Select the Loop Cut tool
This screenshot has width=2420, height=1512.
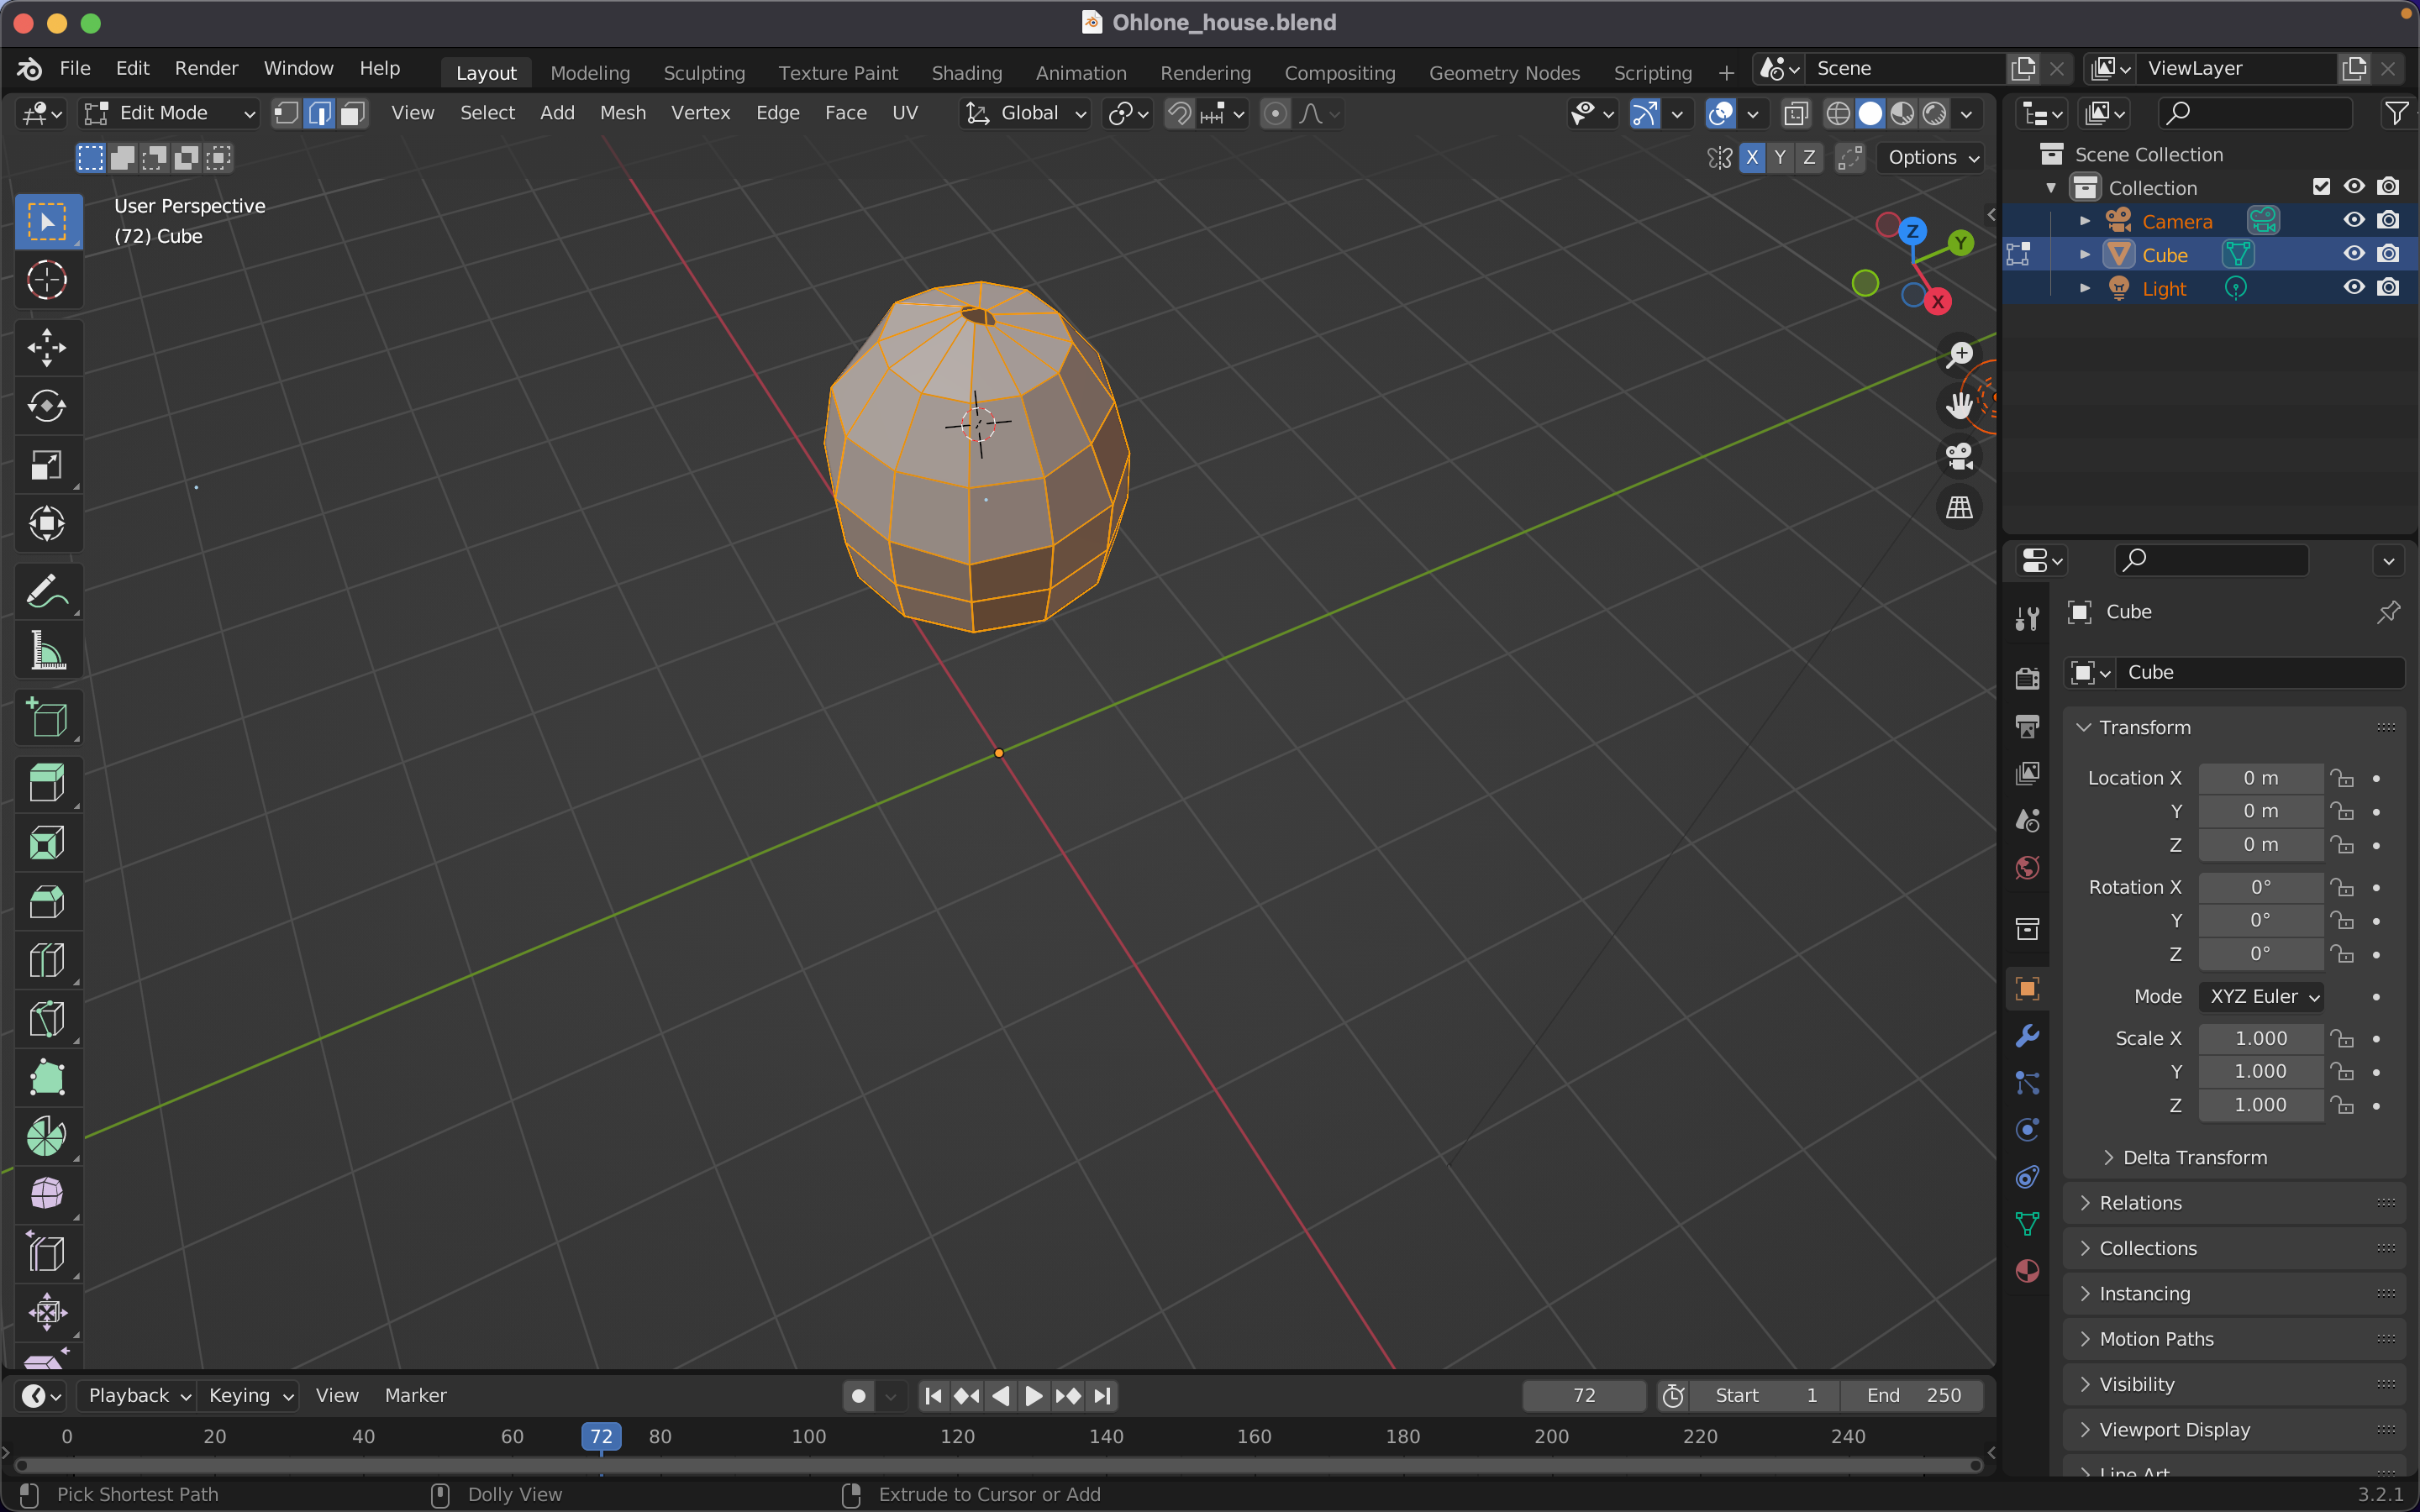click(x=46, y=960)
